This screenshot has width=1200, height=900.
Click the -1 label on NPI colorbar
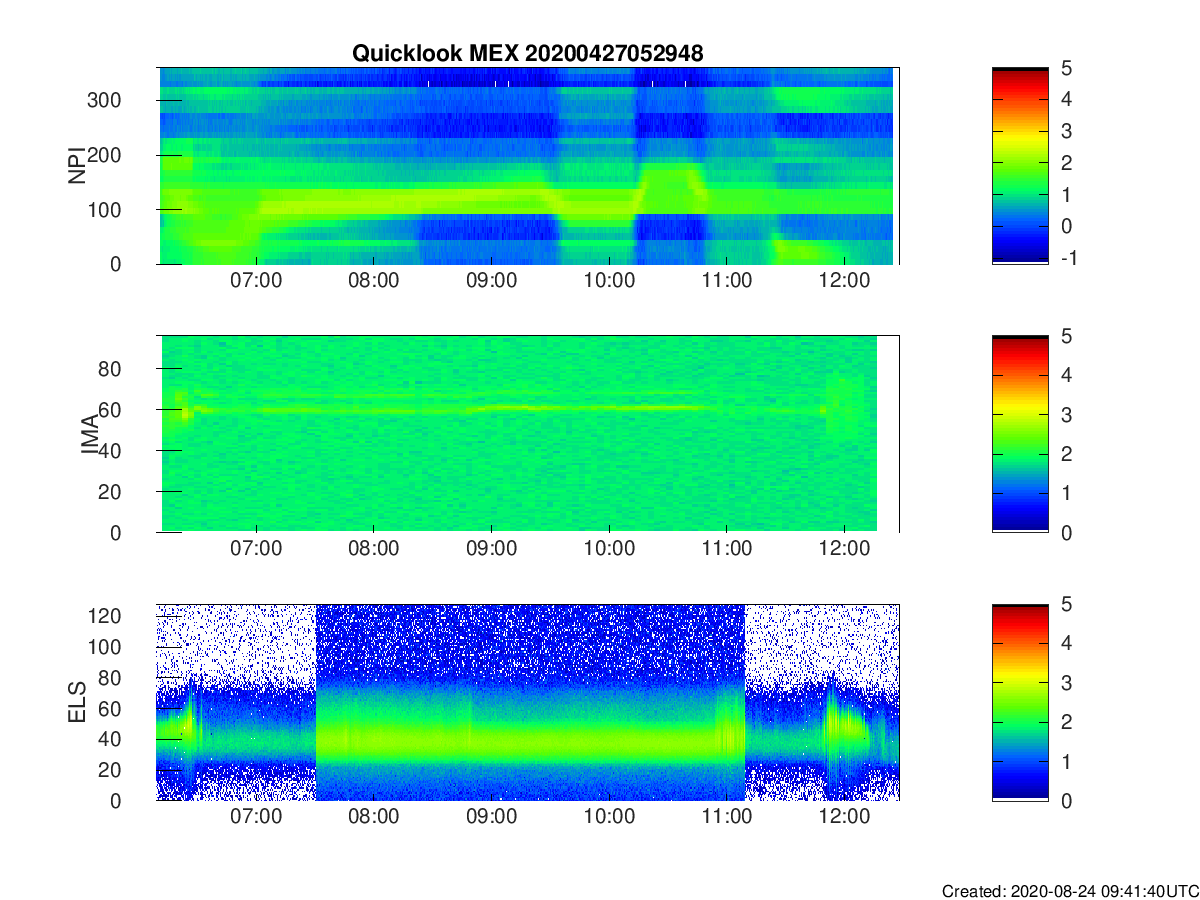[x=1067, y=258]
